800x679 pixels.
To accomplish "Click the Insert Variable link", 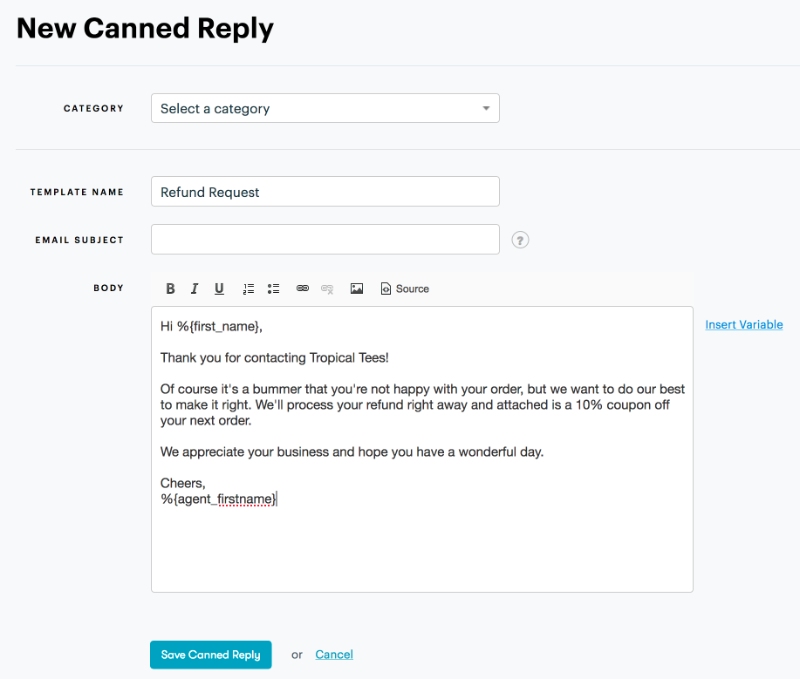I will click(x=744, y=325).
